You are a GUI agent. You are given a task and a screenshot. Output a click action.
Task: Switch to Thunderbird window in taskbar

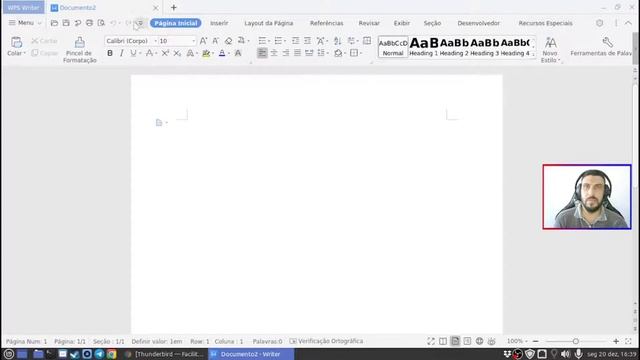(x=165, y=354)
